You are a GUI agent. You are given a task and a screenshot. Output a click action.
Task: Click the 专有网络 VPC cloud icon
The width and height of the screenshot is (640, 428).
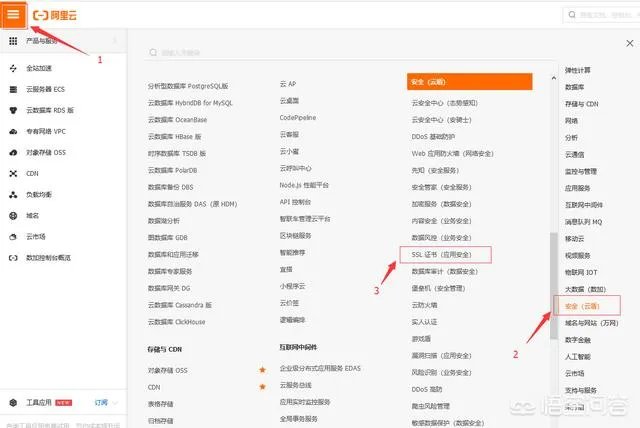[13, 131]
